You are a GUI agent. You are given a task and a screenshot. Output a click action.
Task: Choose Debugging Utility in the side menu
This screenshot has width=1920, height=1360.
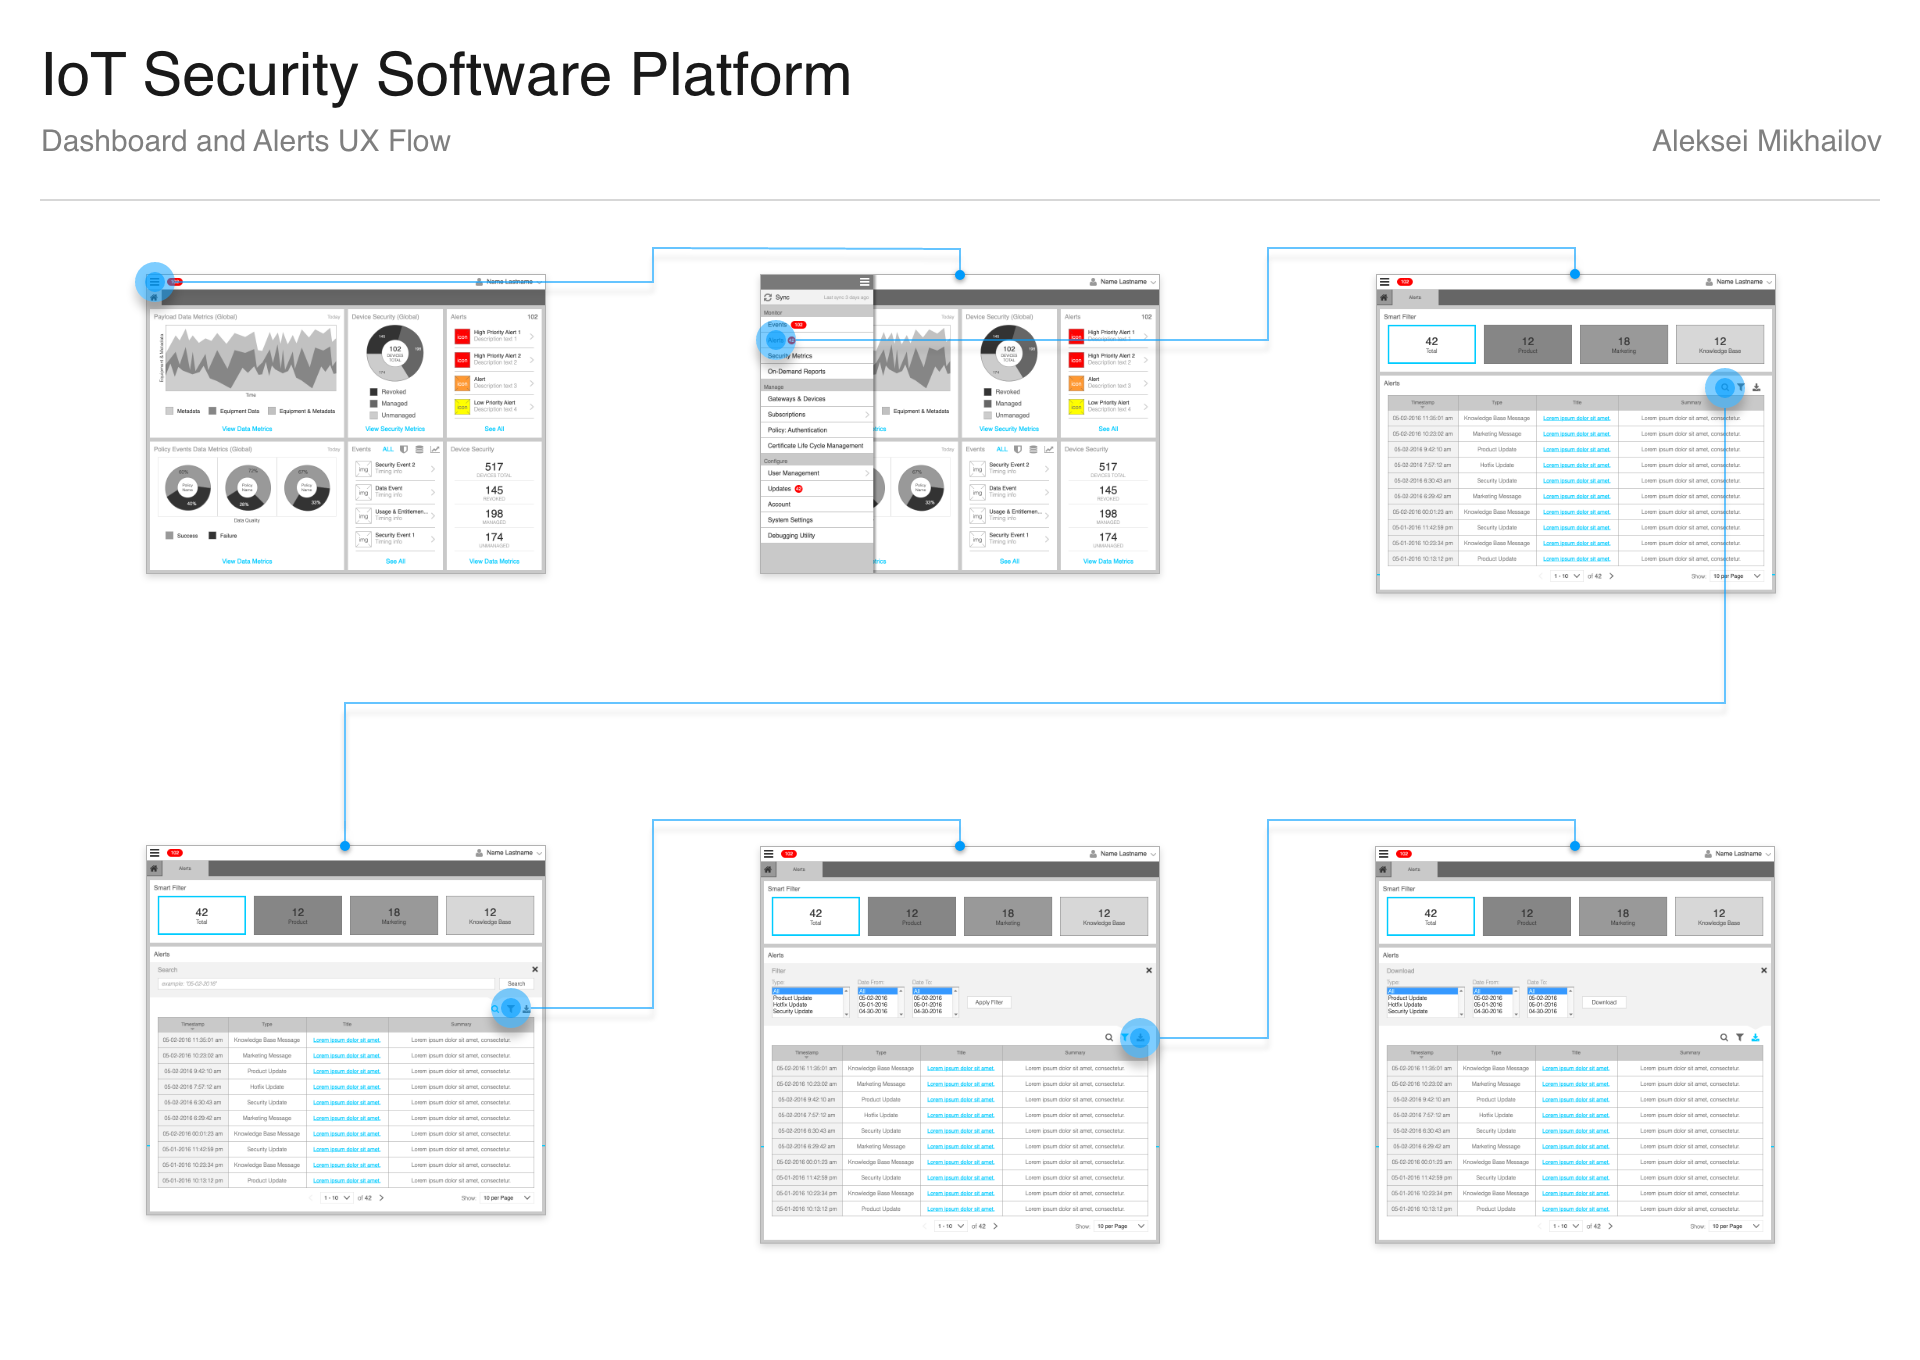click(x=791, y=536)
